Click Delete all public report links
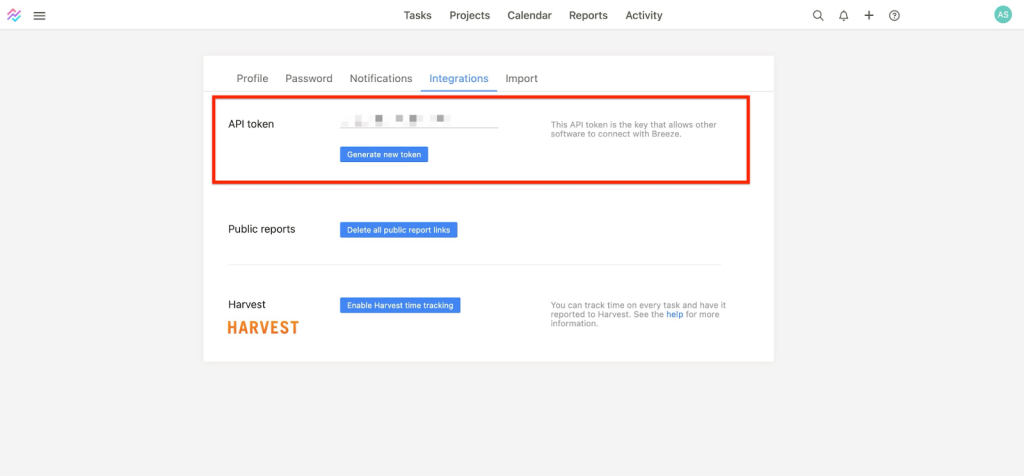The image size is (1024, 476). [x=398, y=230]
